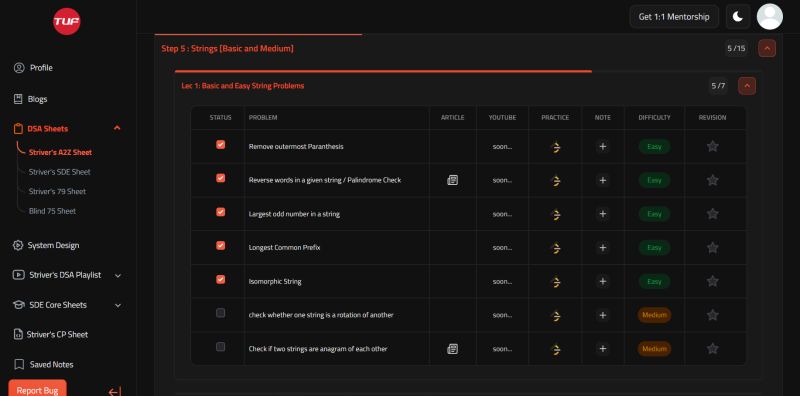Open user profile avatar
The width and height of the screenshot is (800, 396).
(769, 17)
